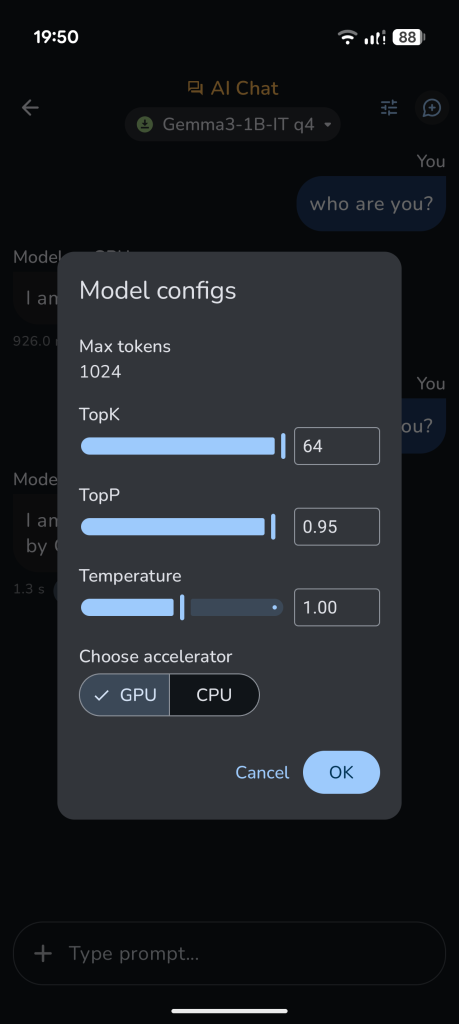Screen dimensions: 459x1024
Task: Switch accelerator to CPU
Action: (x=214, y=695)
